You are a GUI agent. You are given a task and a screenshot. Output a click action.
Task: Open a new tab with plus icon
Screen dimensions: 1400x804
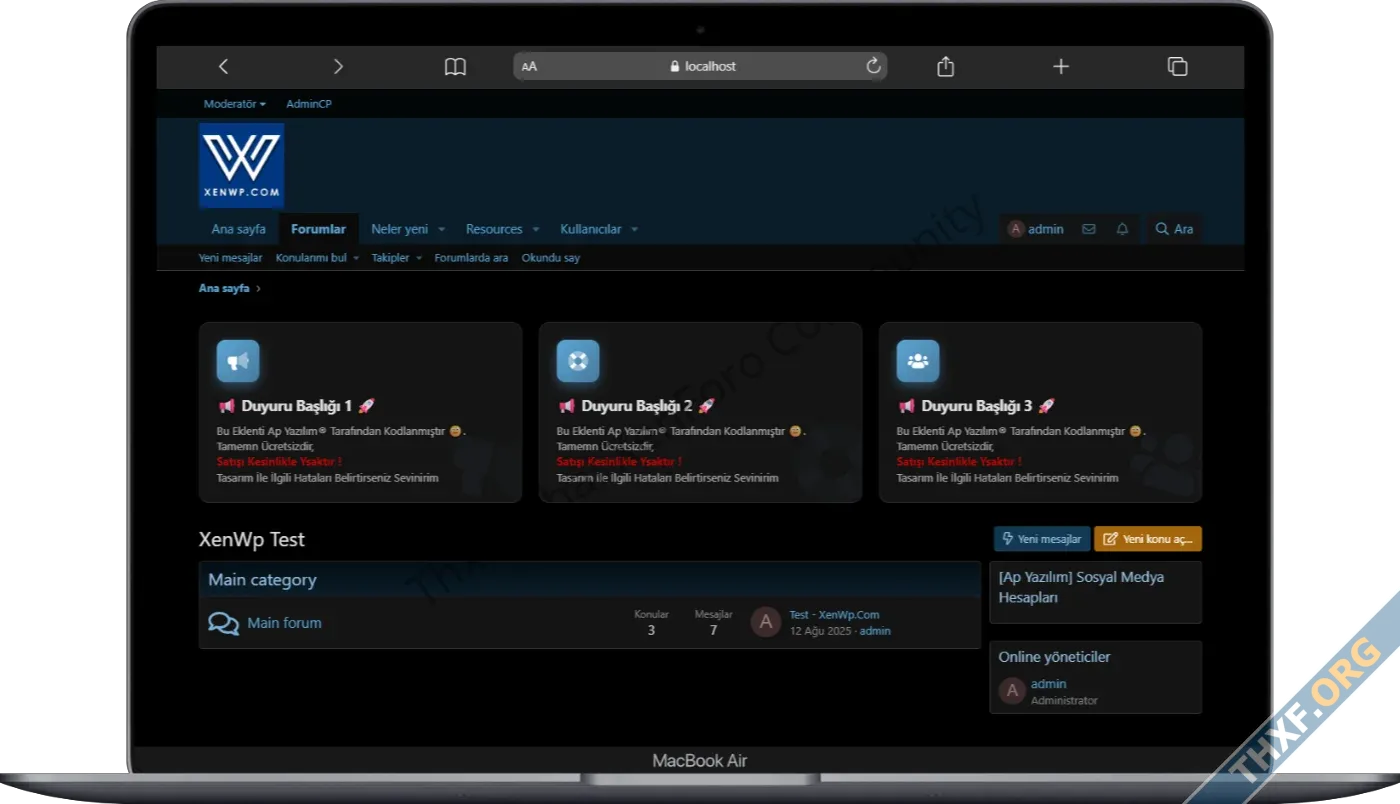(x=1061, y=66)
